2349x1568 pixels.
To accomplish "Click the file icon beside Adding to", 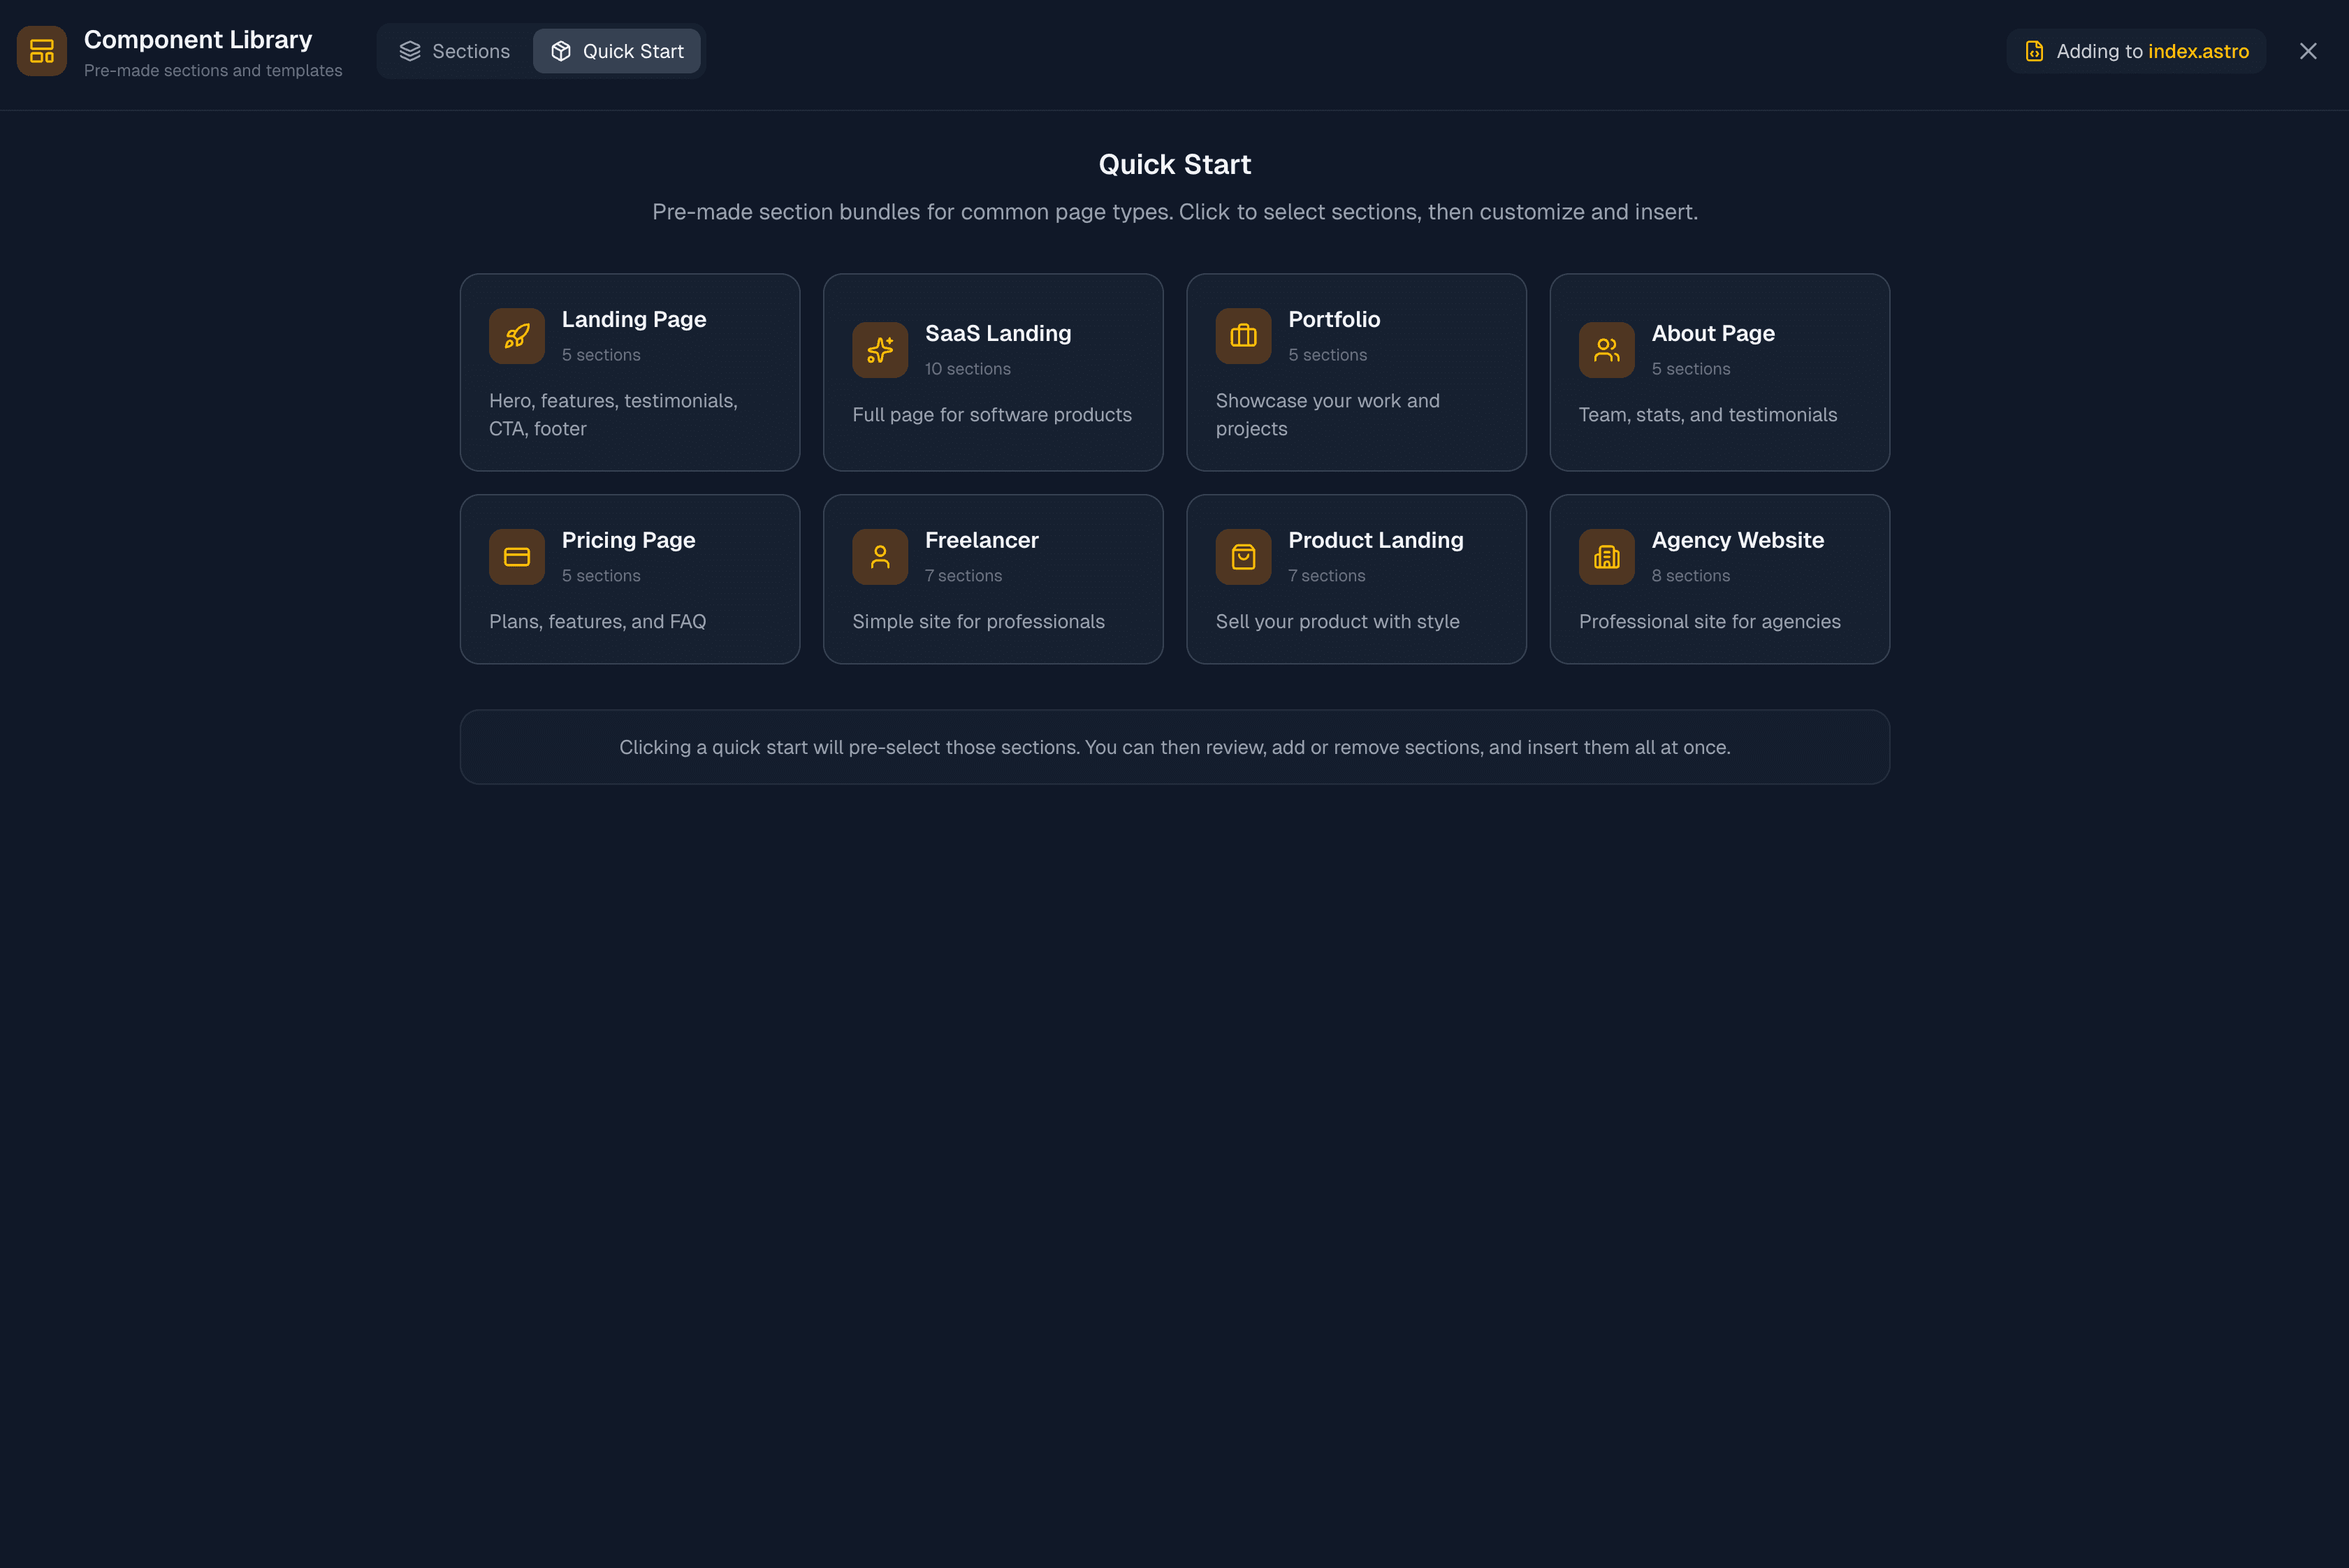I will [2033, 51].
